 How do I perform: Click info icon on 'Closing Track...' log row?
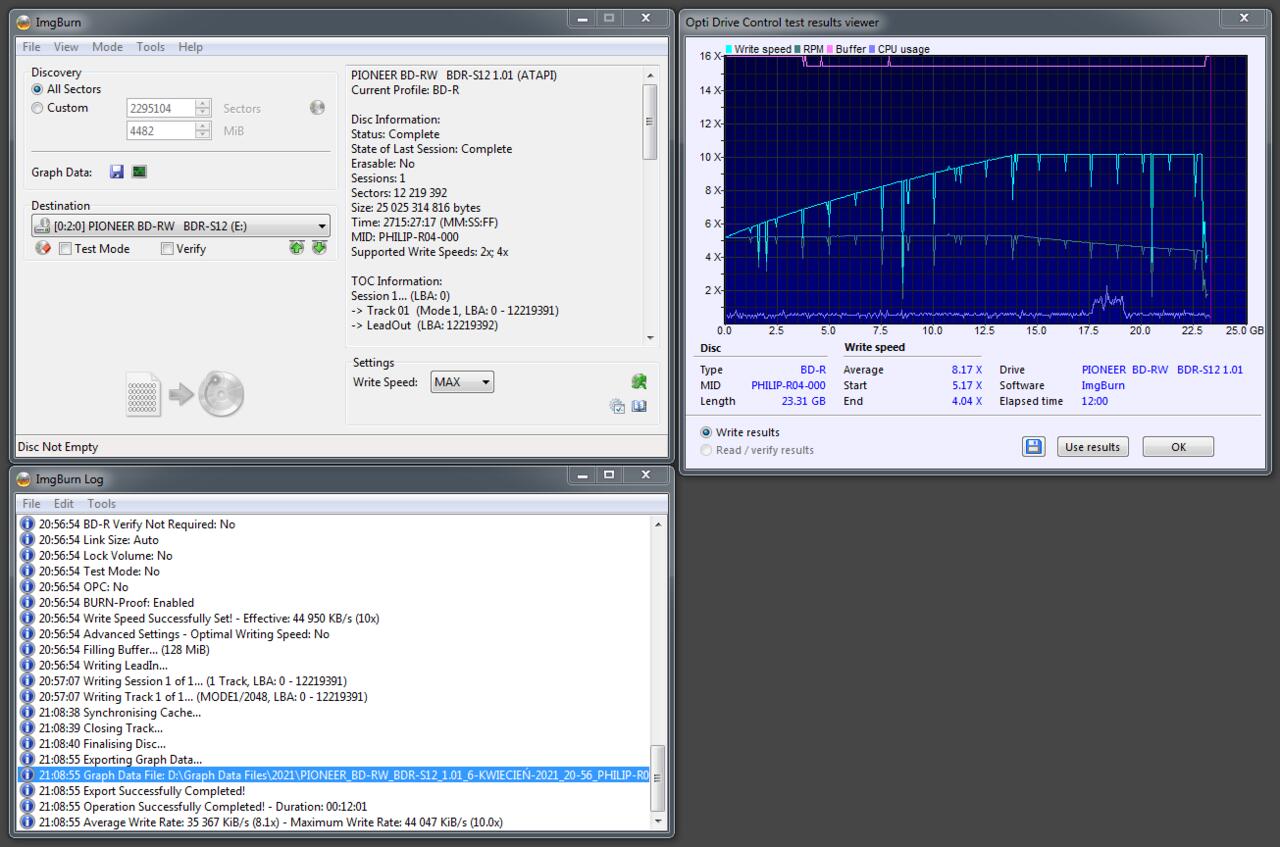(x=27, y=728)
